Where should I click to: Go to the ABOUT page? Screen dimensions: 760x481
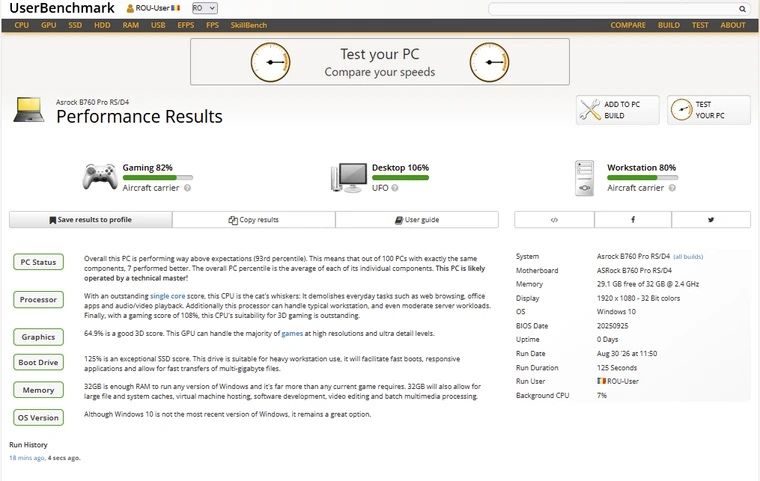point(733,25)
